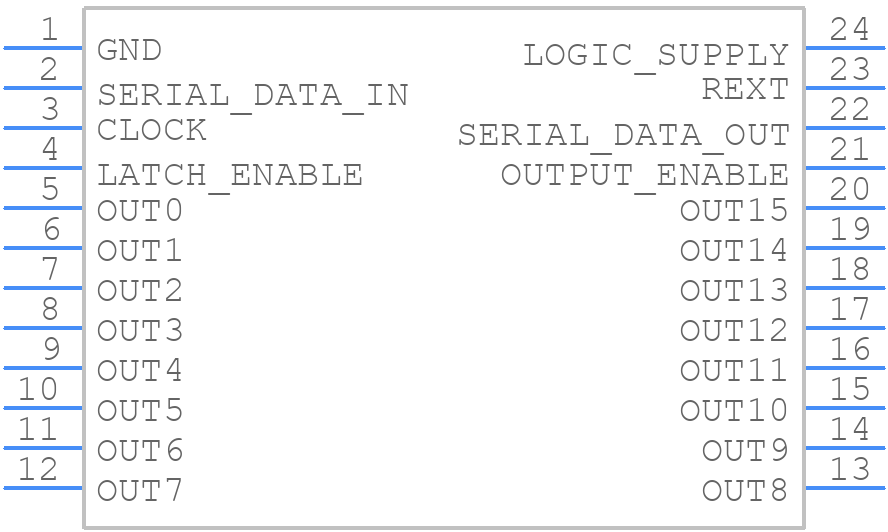
Task: Select pin number 20
Action: pos(849,189)
